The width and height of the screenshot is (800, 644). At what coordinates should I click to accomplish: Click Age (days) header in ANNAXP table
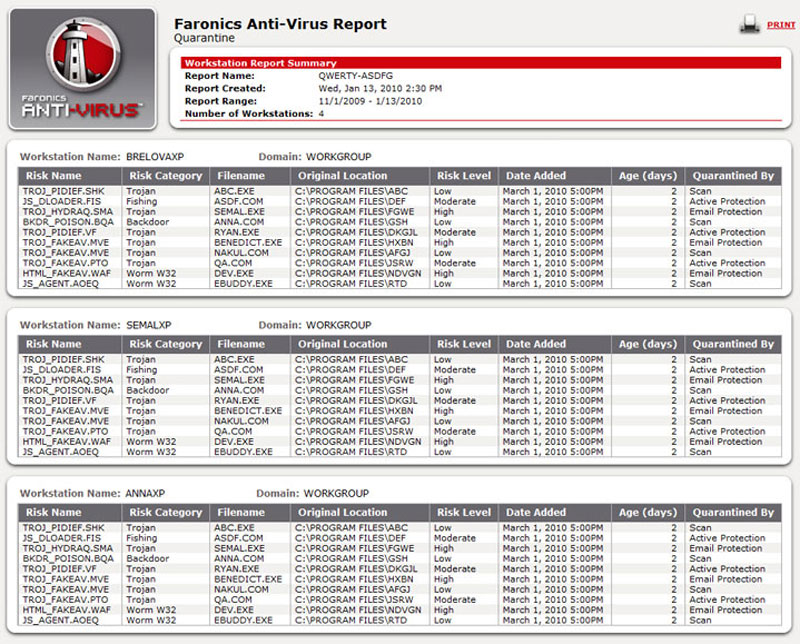(648, 512)
